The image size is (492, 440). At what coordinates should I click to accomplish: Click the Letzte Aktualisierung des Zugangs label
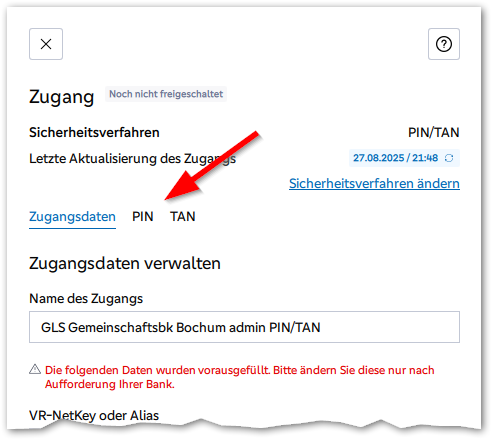(x=132, y=159)
